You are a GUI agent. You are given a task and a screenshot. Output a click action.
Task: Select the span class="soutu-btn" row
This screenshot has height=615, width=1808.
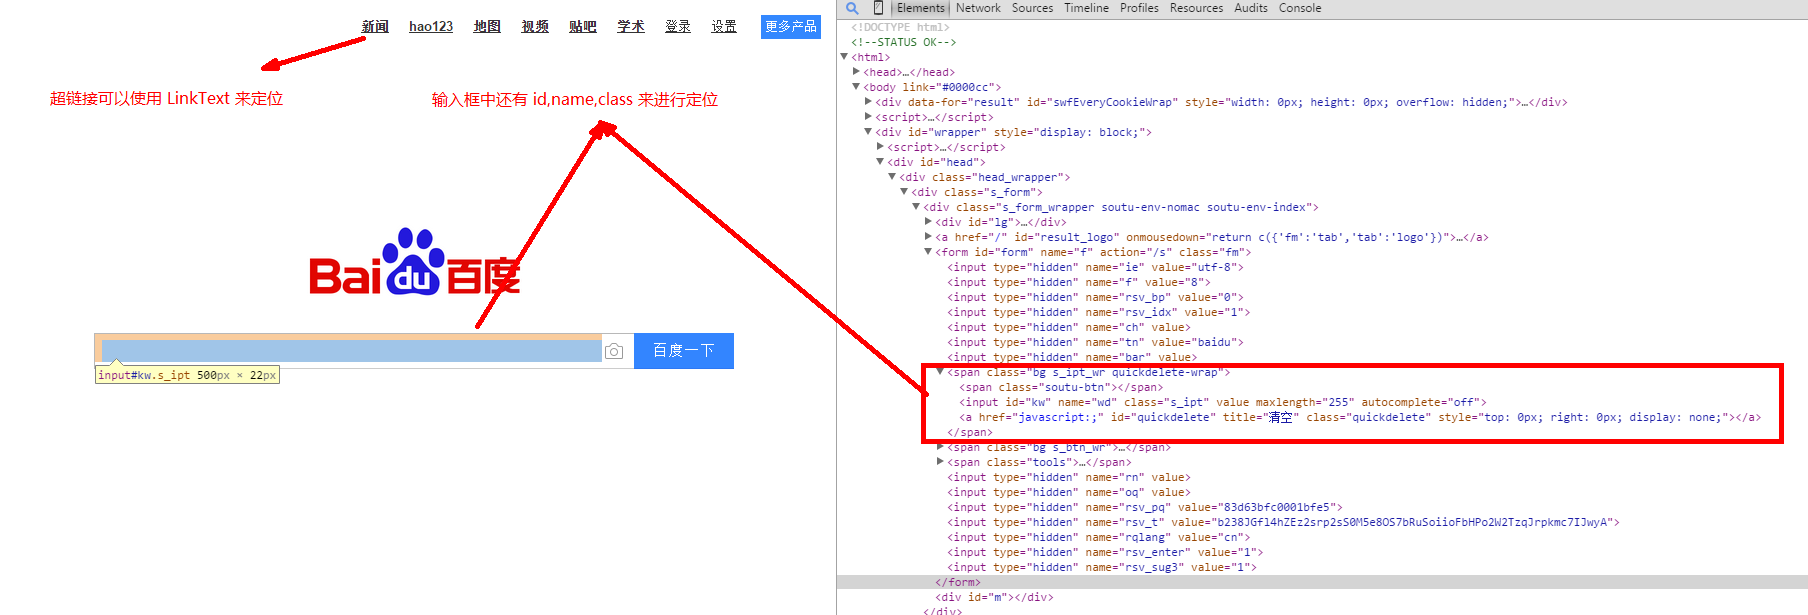tap(1062, 387)
